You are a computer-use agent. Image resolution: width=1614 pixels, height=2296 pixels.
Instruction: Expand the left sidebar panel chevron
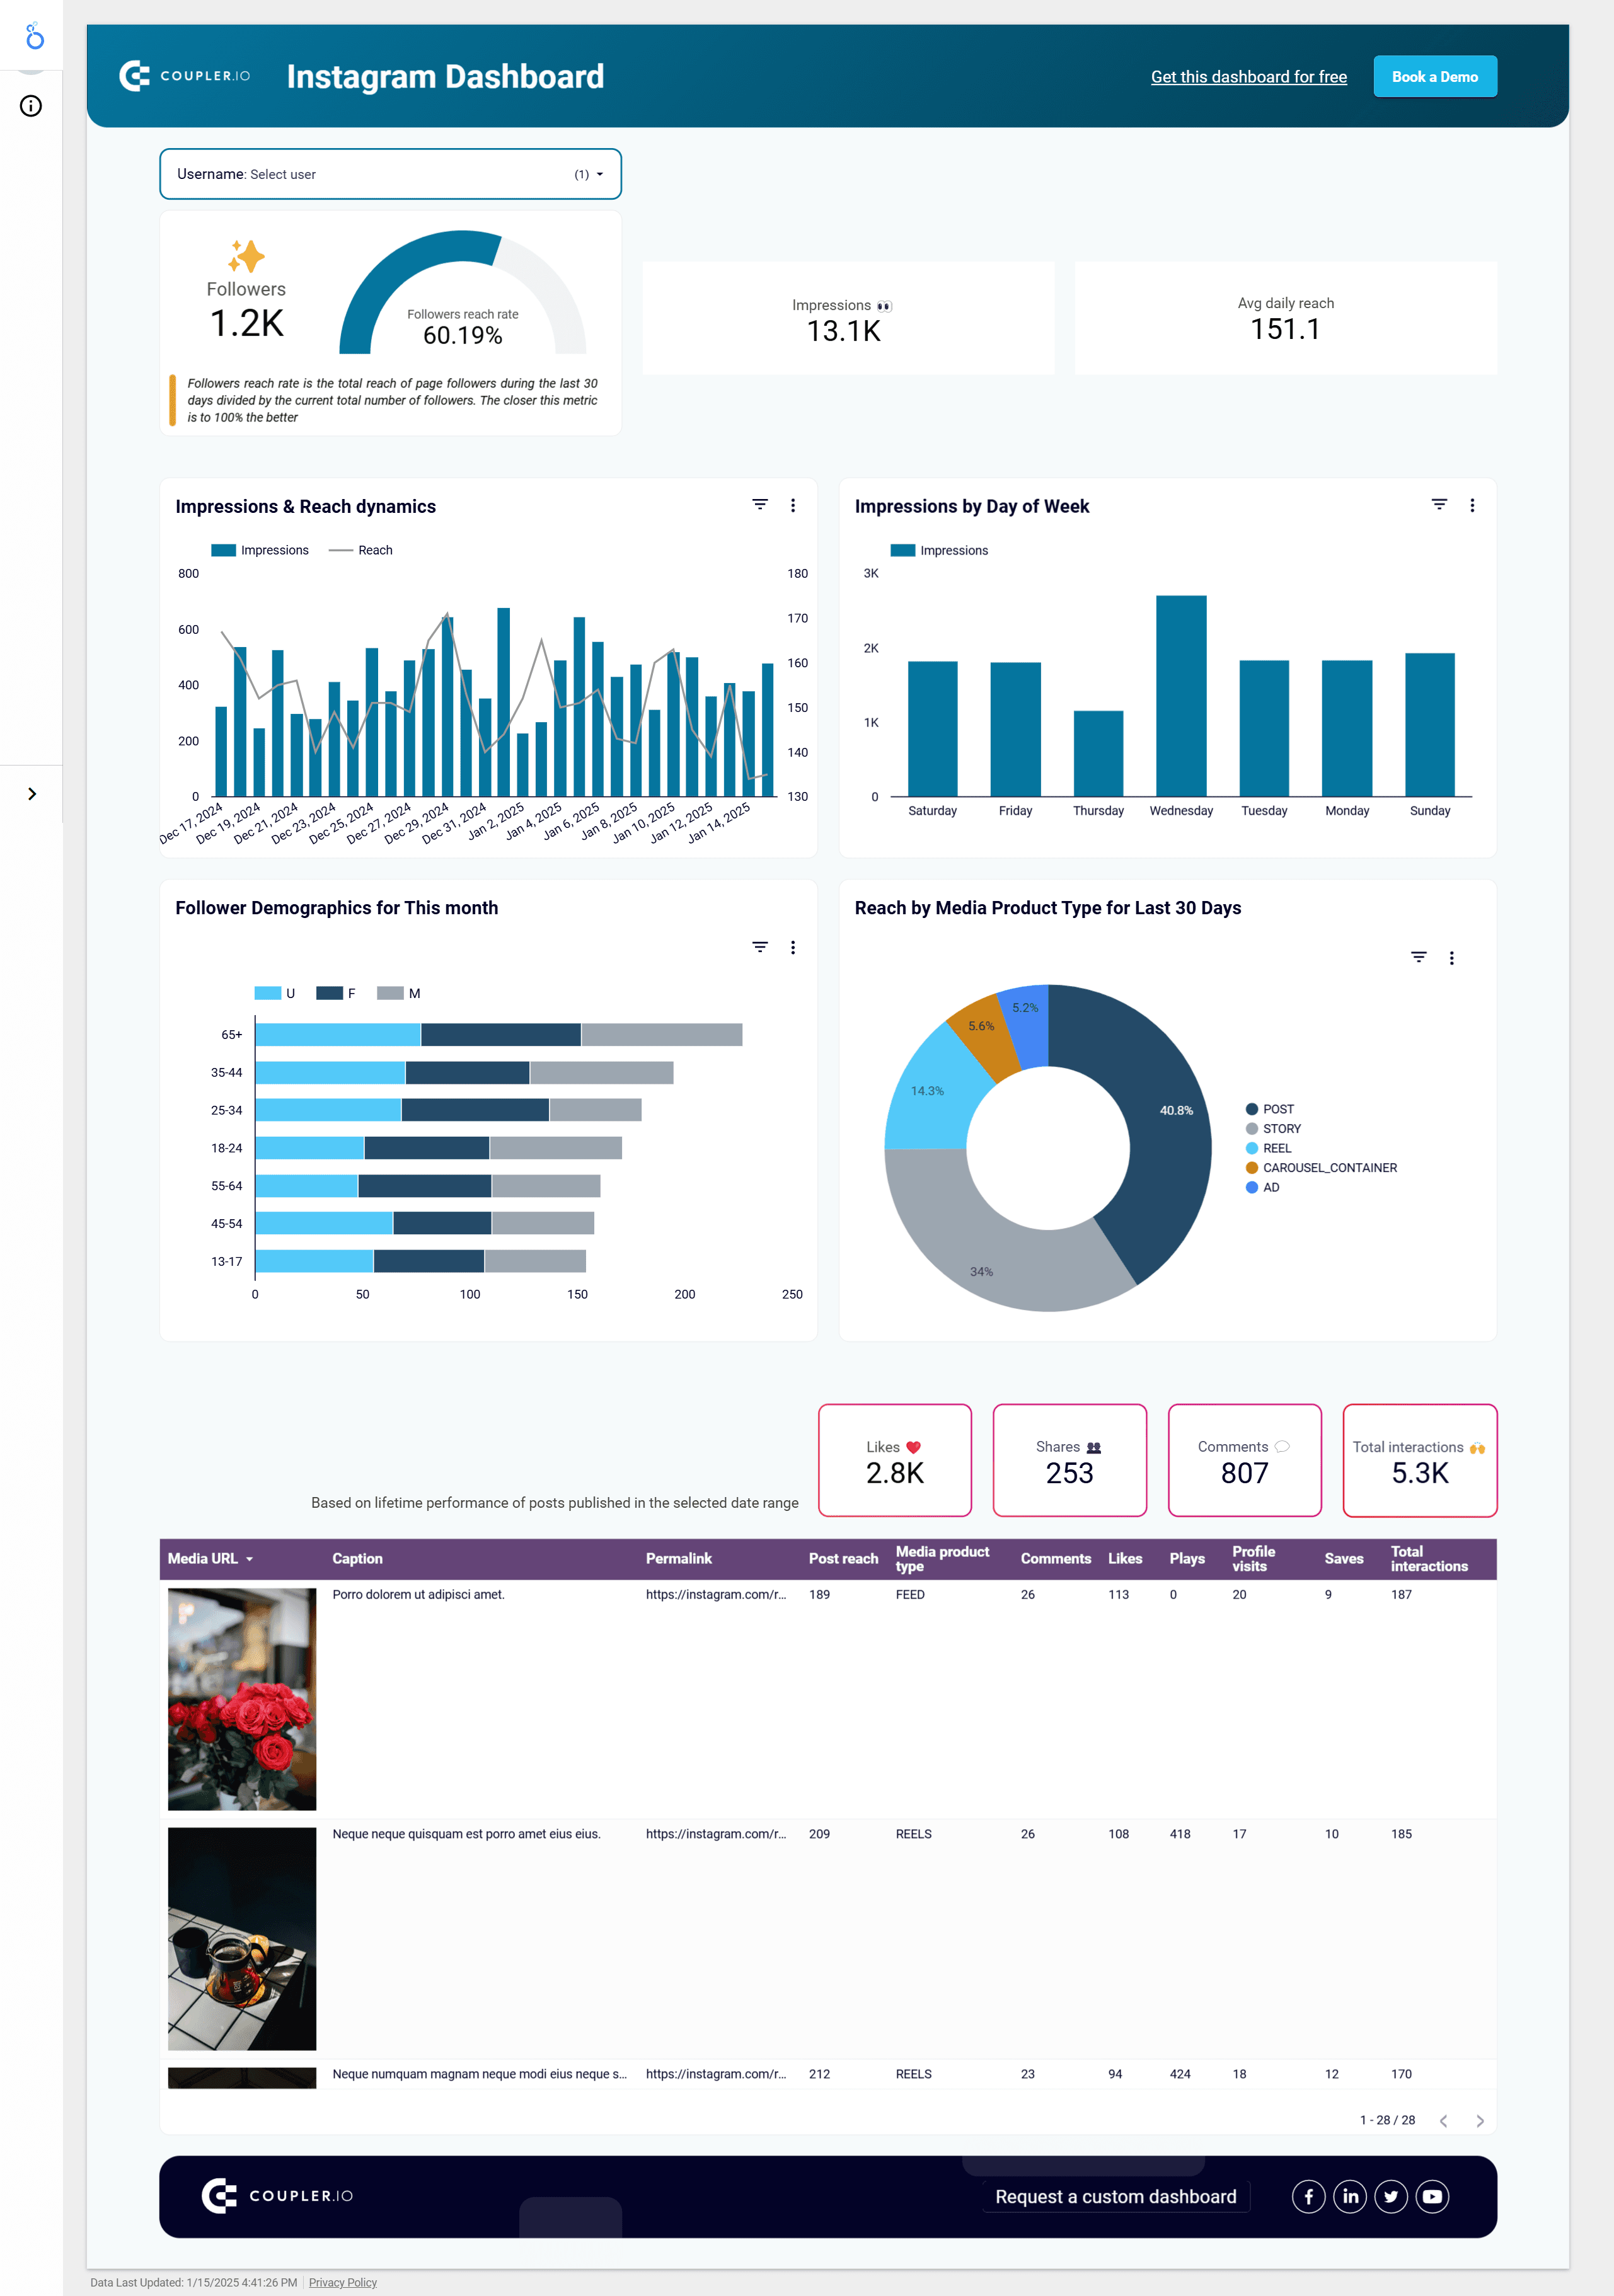(x=31, y=794)
